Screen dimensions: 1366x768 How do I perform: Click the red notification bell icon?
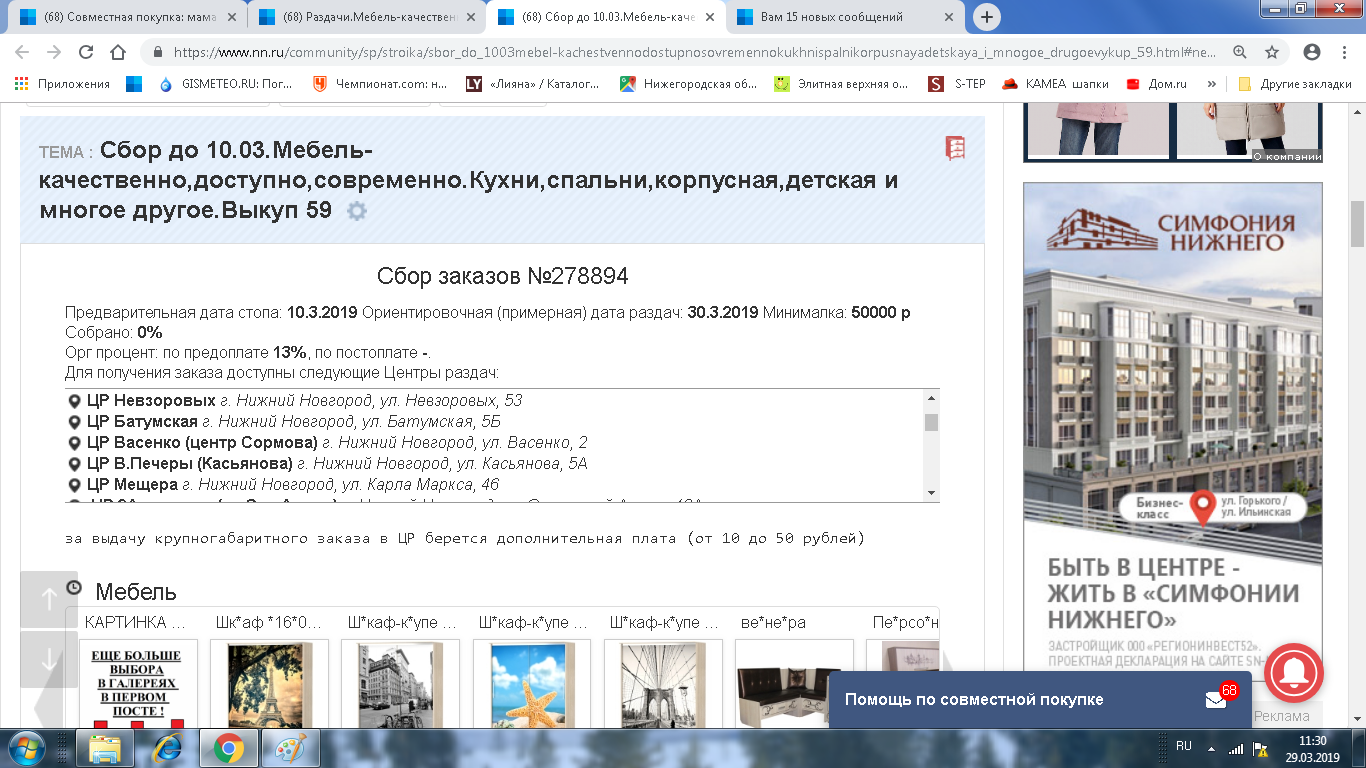pos(1294,676)
